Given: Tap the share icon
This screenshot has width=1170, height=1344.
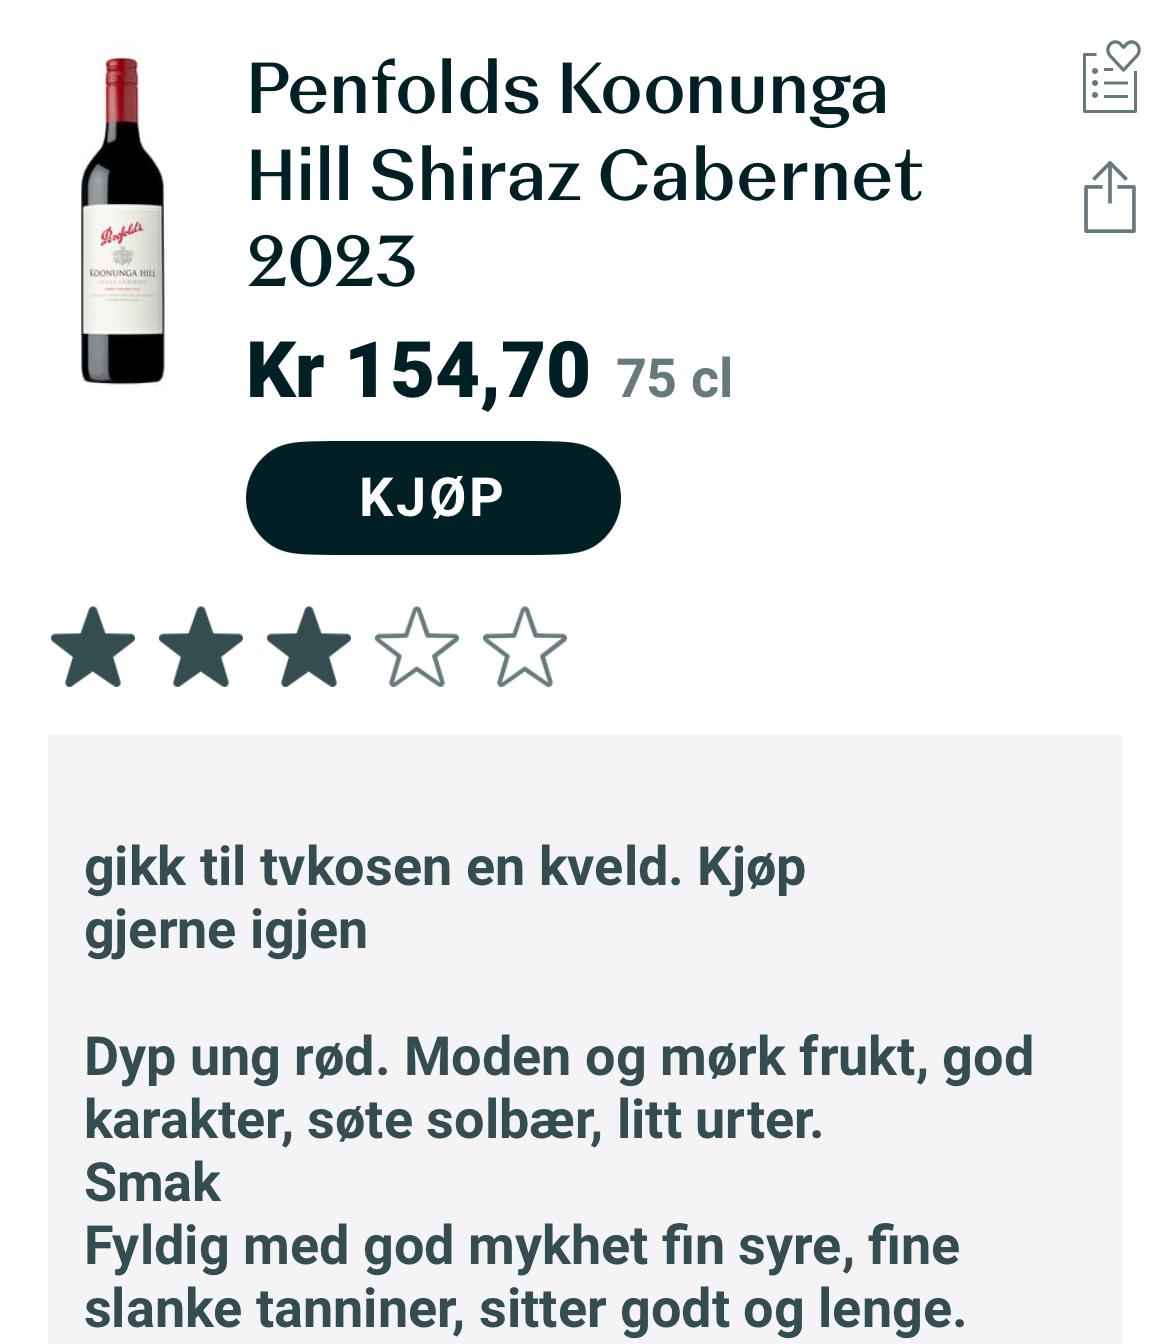Looking at the screenshot, I should (1110, 197).
